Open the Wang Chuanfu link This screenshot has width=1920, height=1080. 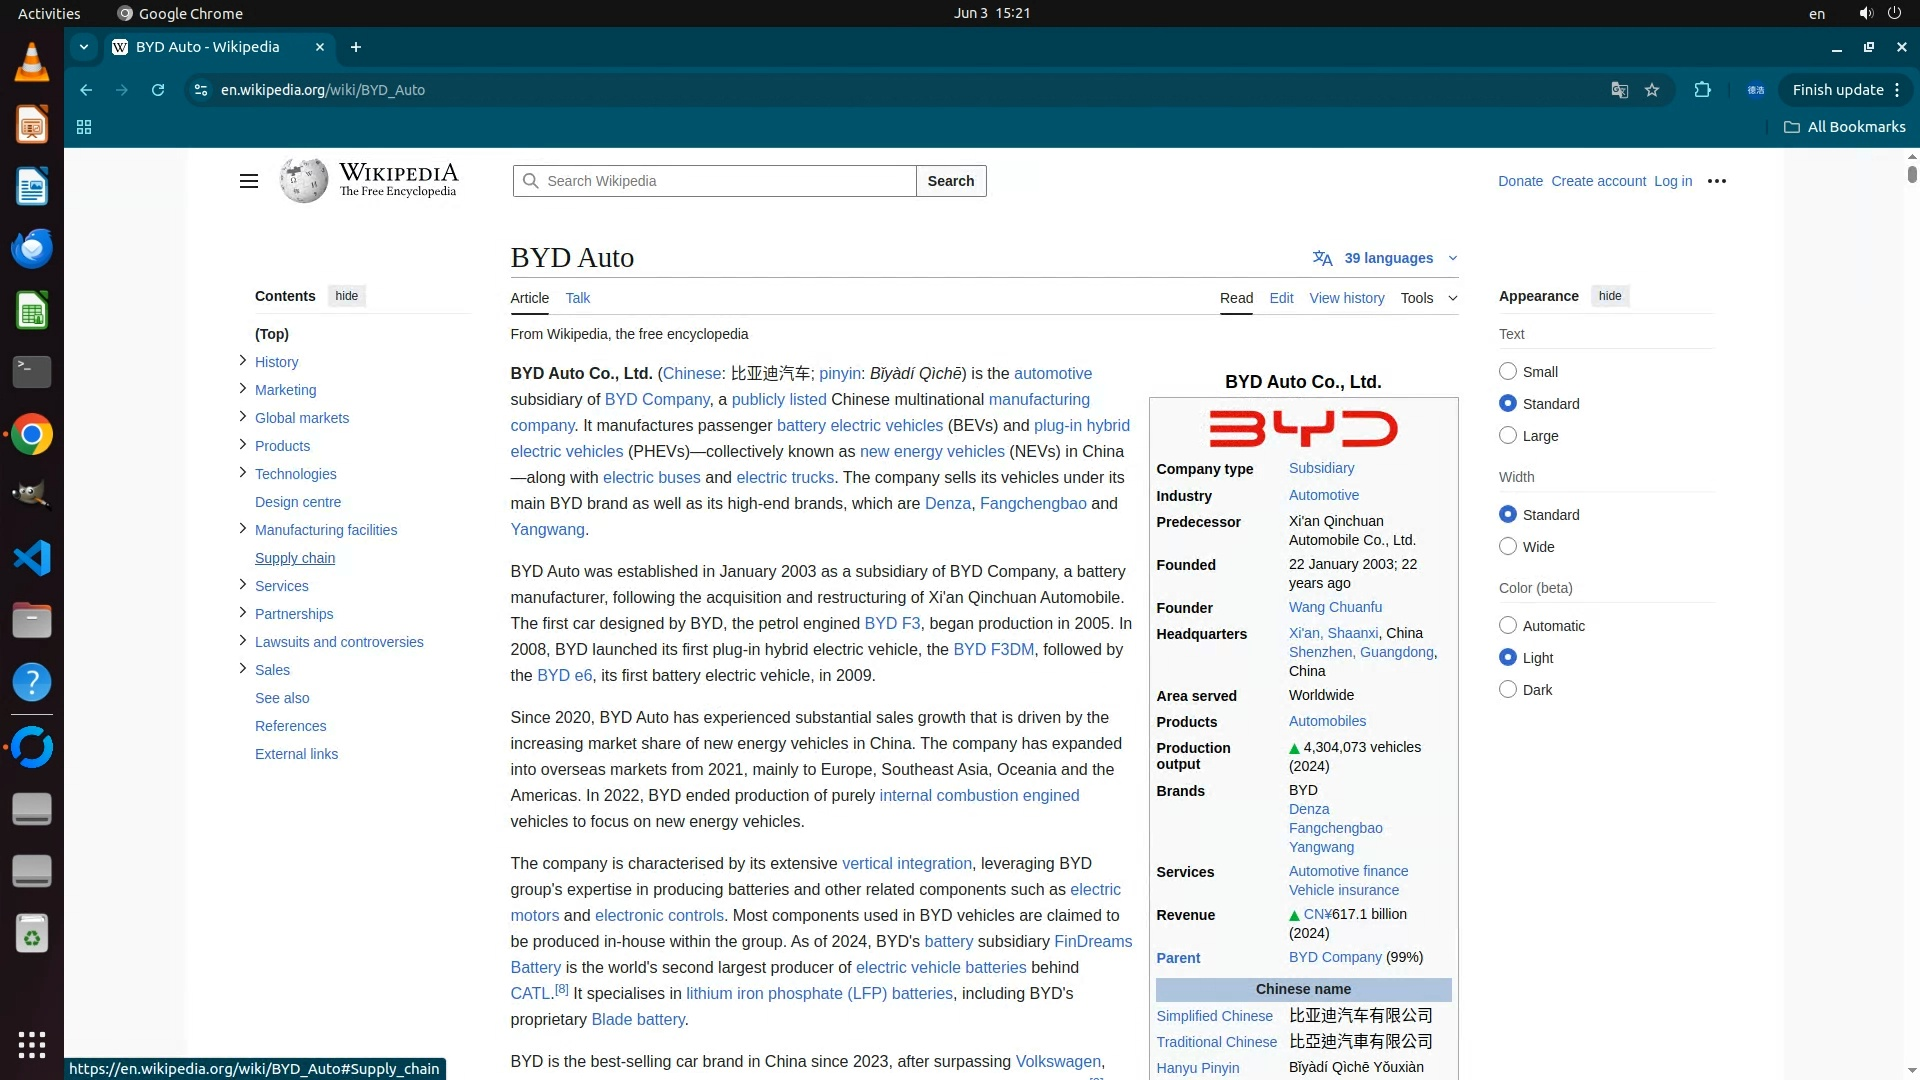[x=1335, y=607]
